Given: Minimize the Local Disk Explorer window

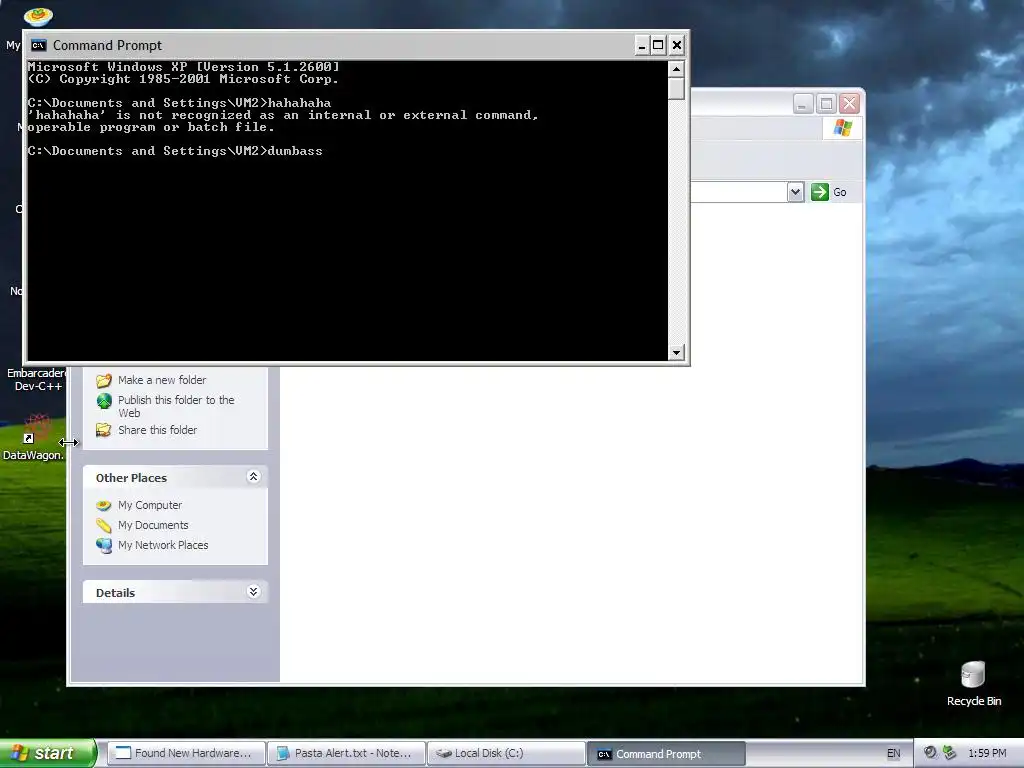Looking at the screenshot, I should click(803, 103).
